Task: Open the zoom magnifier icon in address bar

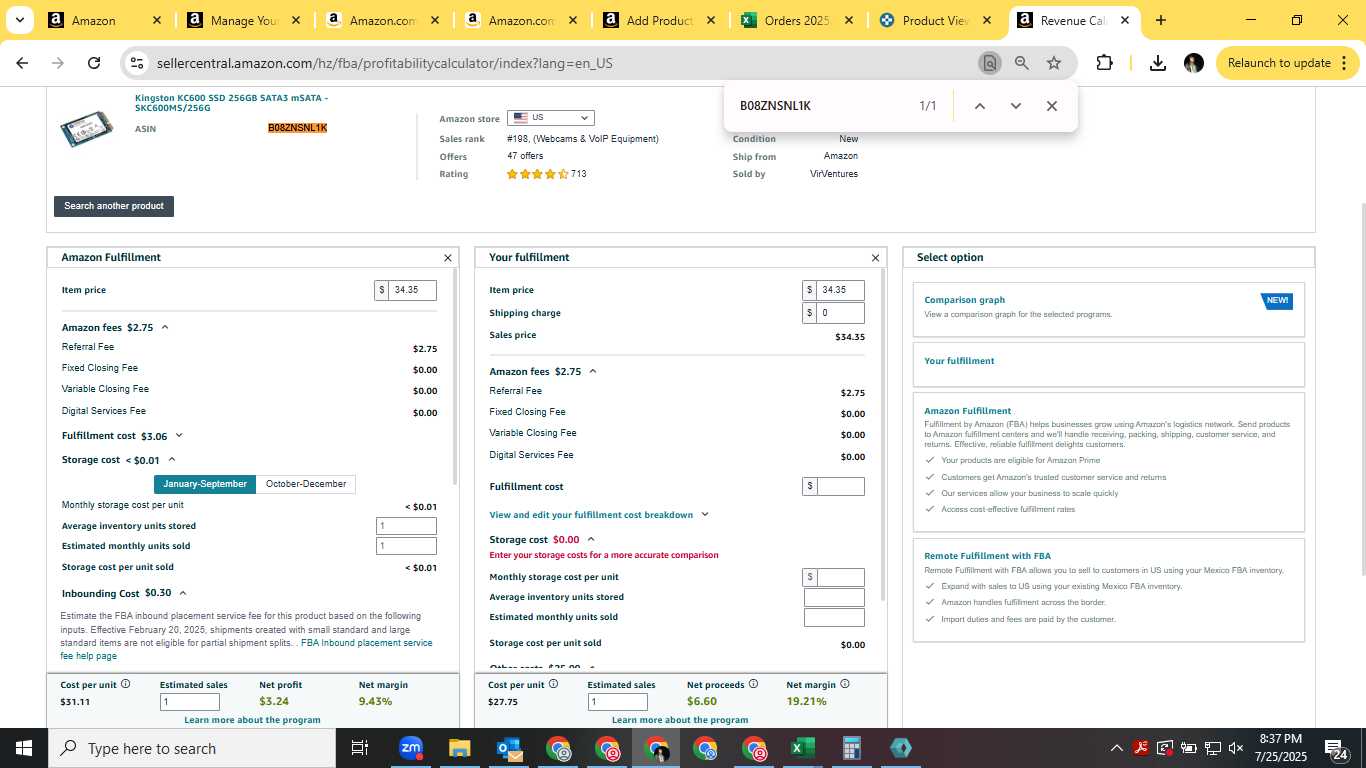Action: [1022, 63]
